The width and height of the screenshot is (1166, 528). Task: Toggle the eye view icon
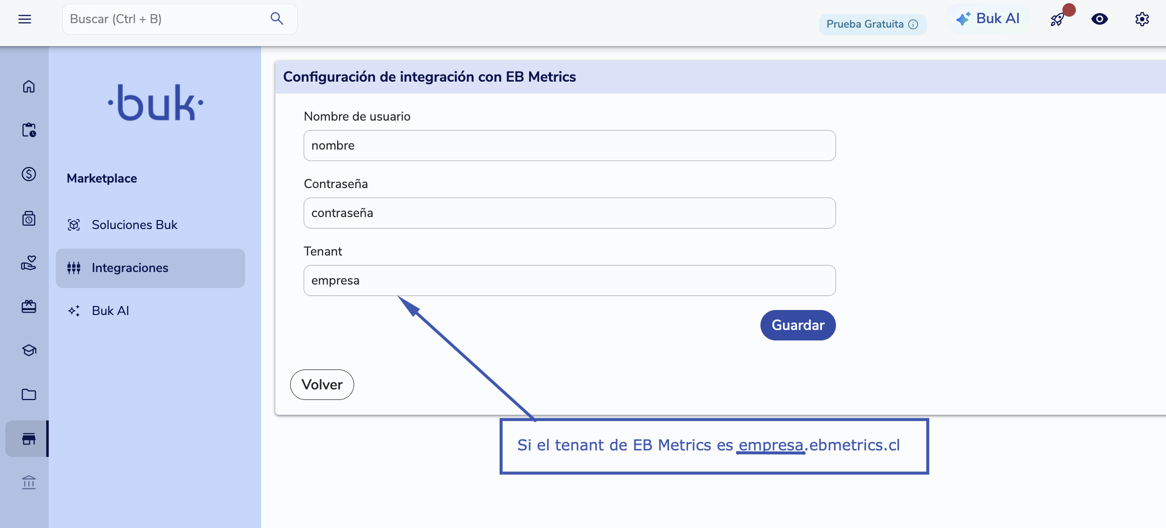[x=1099, y=19]
